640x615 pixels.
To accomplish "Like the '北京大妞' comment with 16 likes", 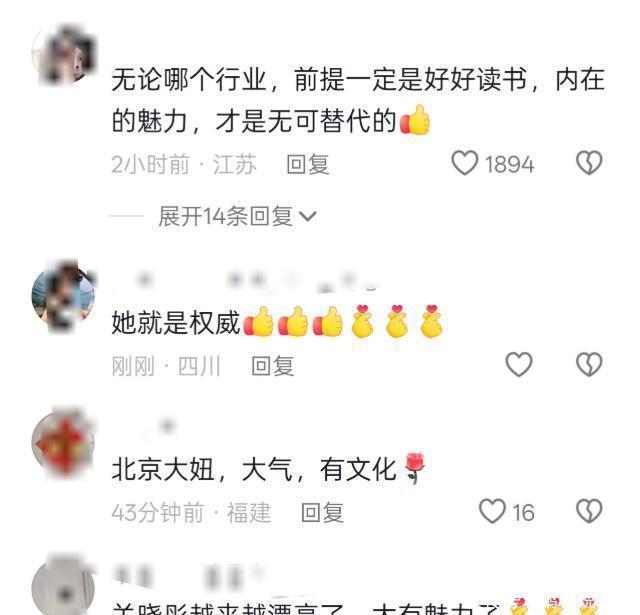I will (492, 511).
